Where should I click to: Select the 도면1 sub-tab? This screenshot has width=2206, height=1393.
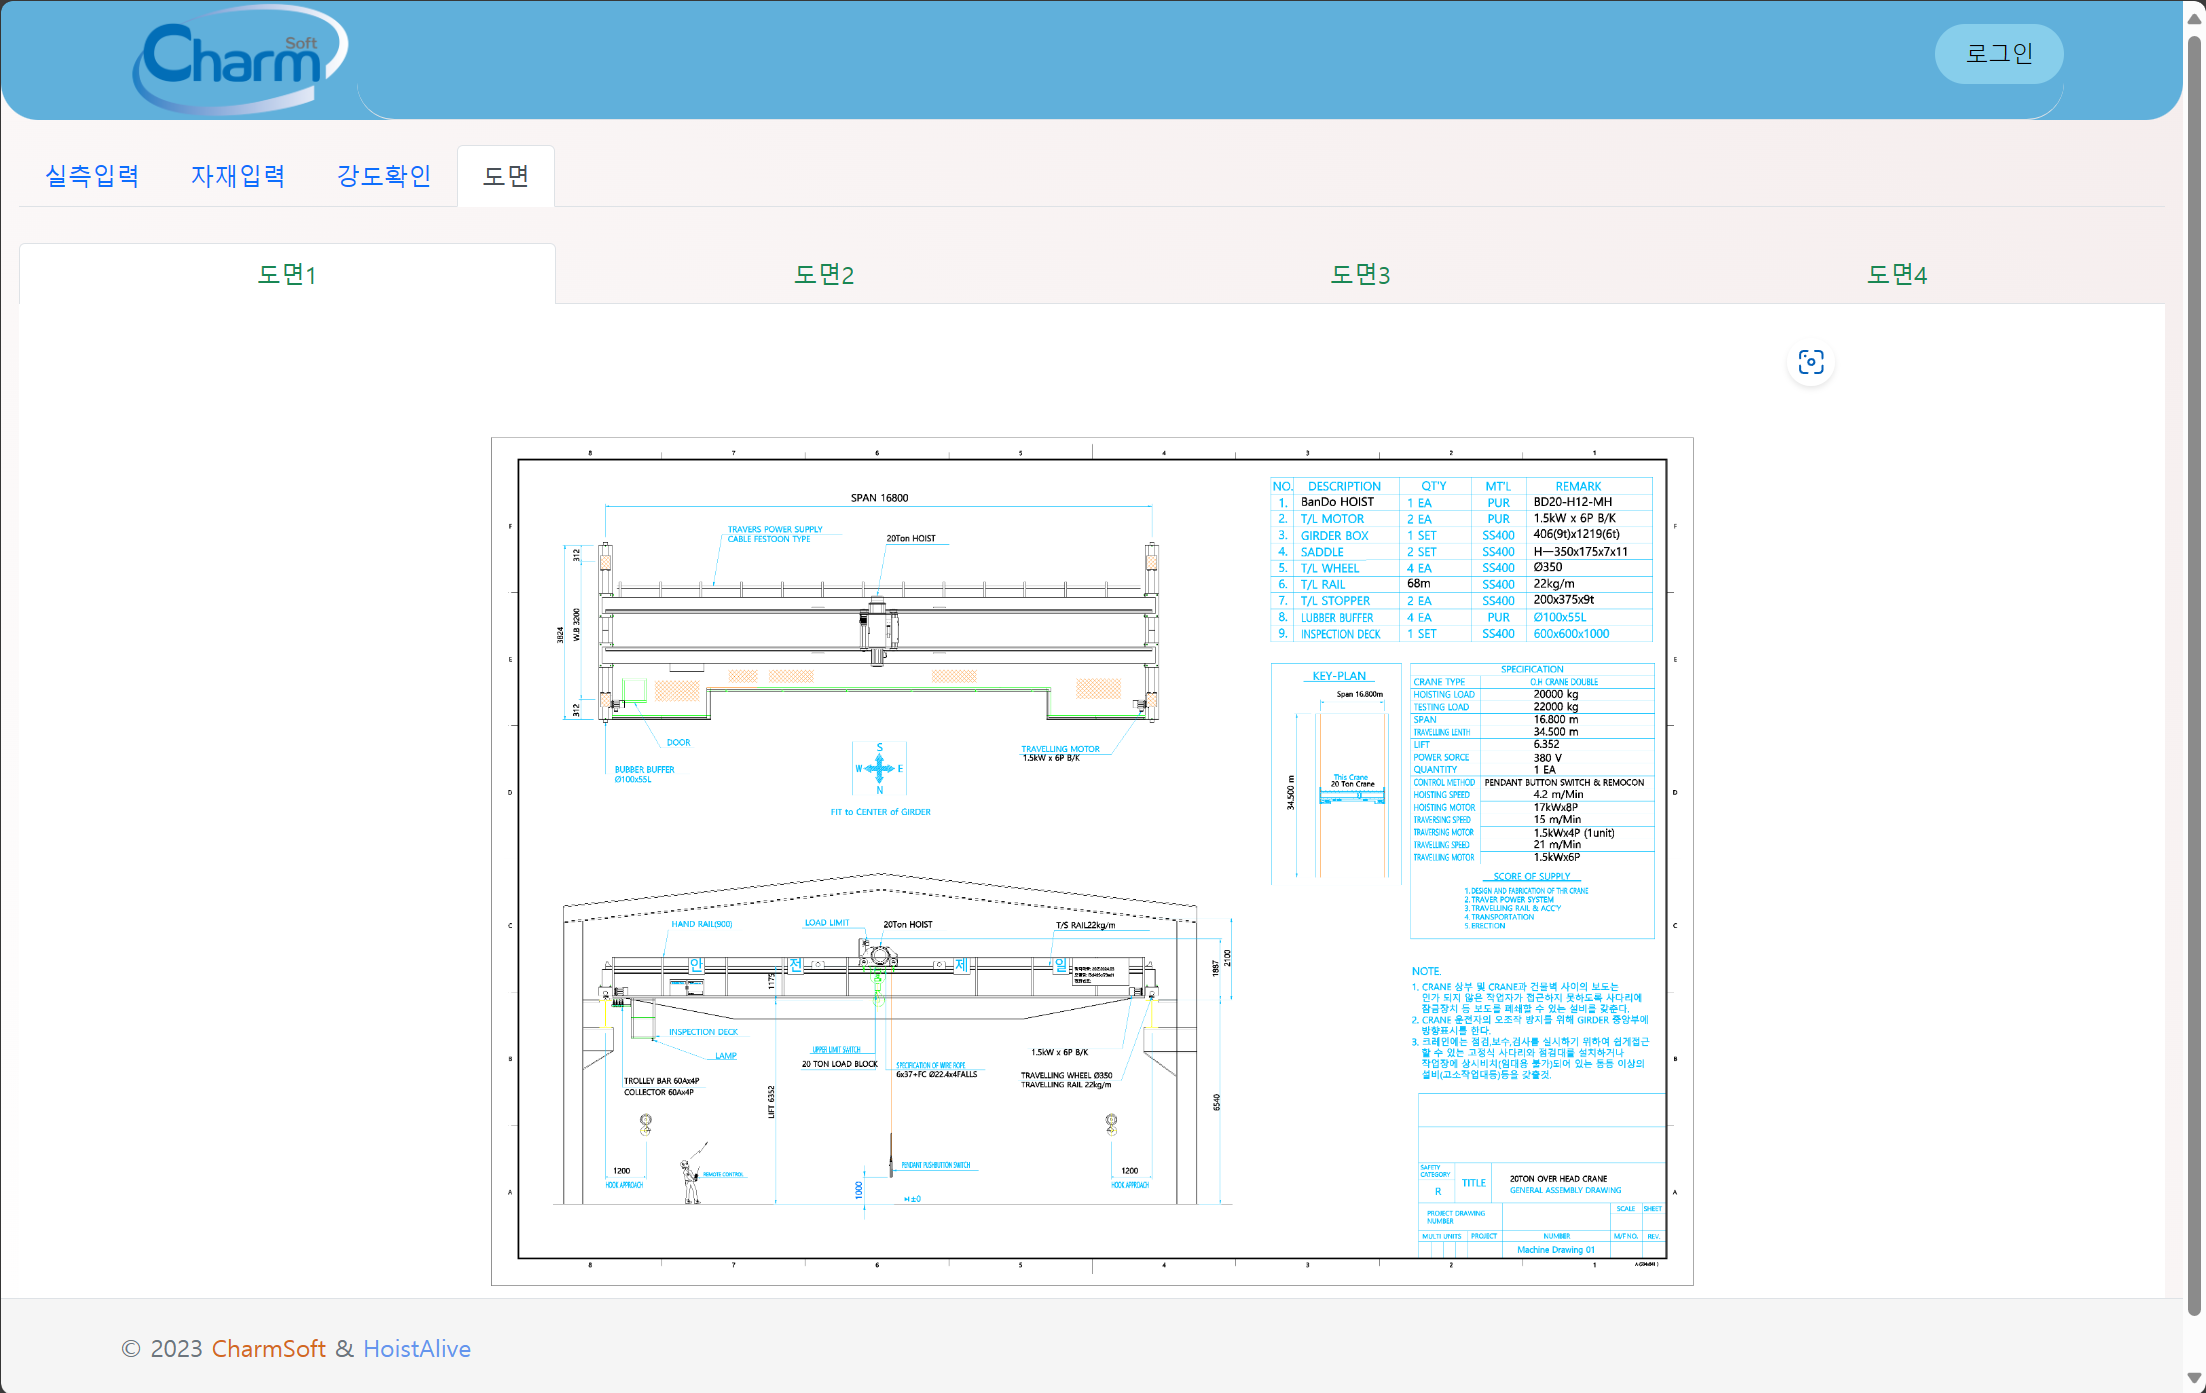click(287, 274)
